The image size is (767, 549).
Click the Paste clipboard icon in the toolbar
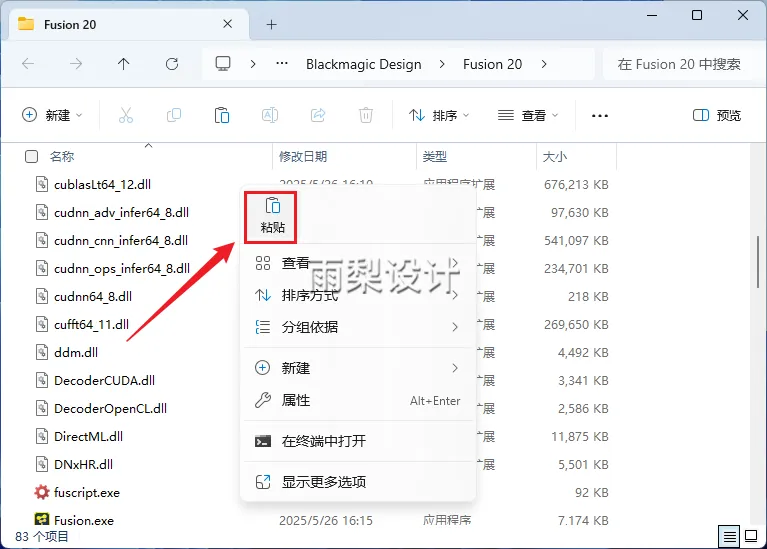coord(222,115)
